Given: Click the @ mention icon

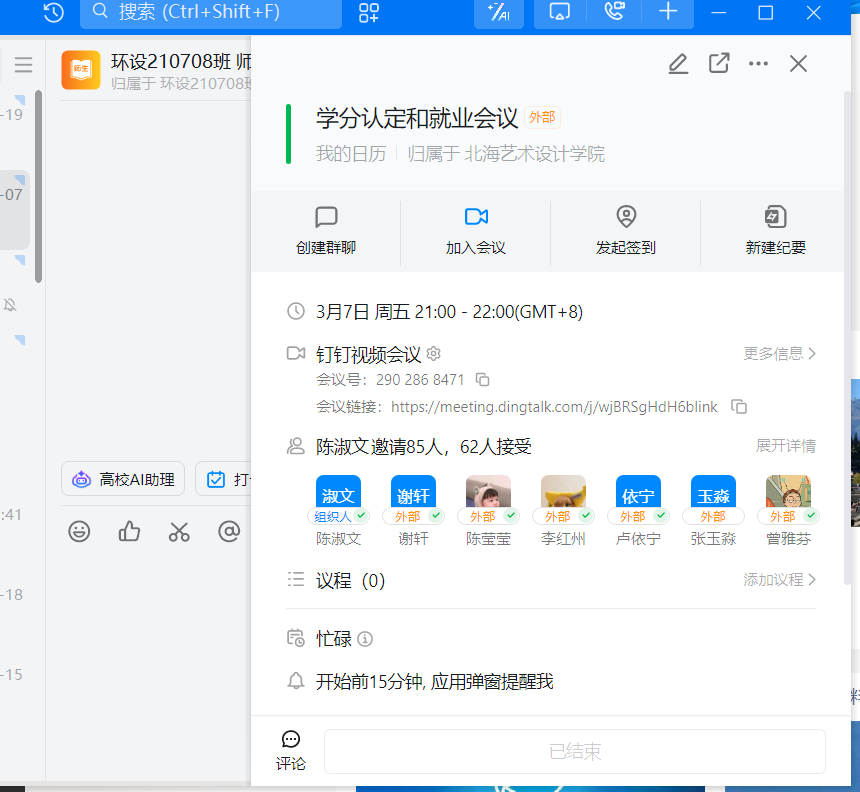Looking at the screenshot, I should tap(229, 531).
